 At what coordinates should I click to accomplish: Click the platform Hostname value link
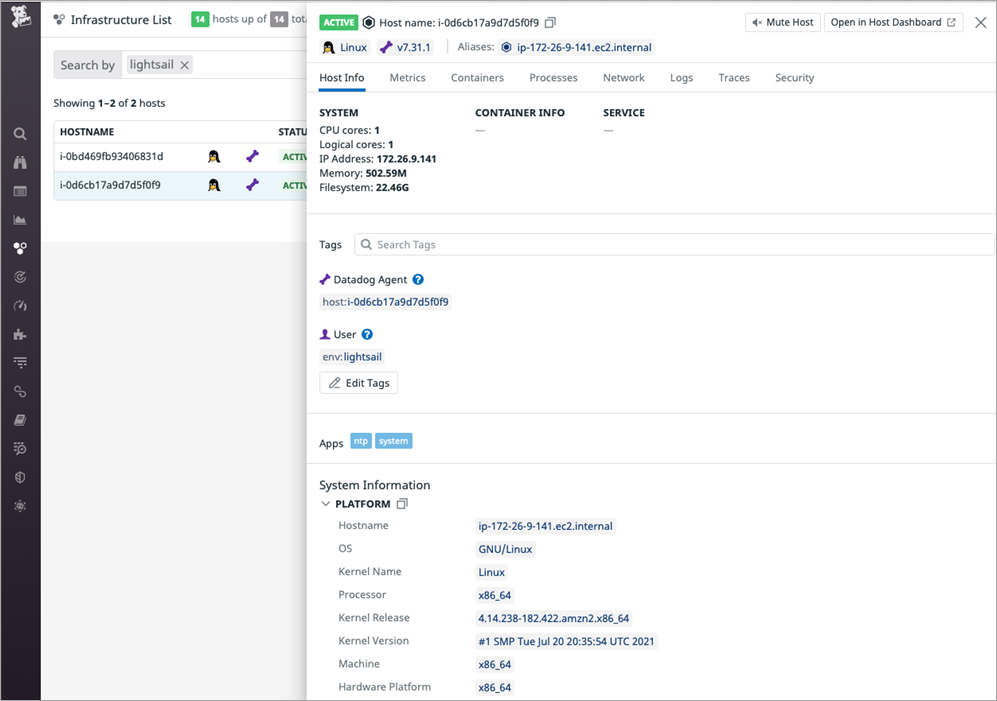tap(546, 526)
